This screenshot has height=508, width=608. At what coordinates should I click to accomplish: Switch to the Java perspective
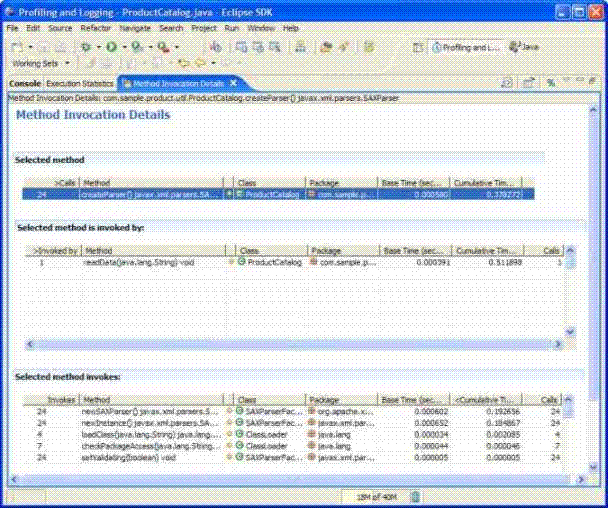[x=527, y=46]
